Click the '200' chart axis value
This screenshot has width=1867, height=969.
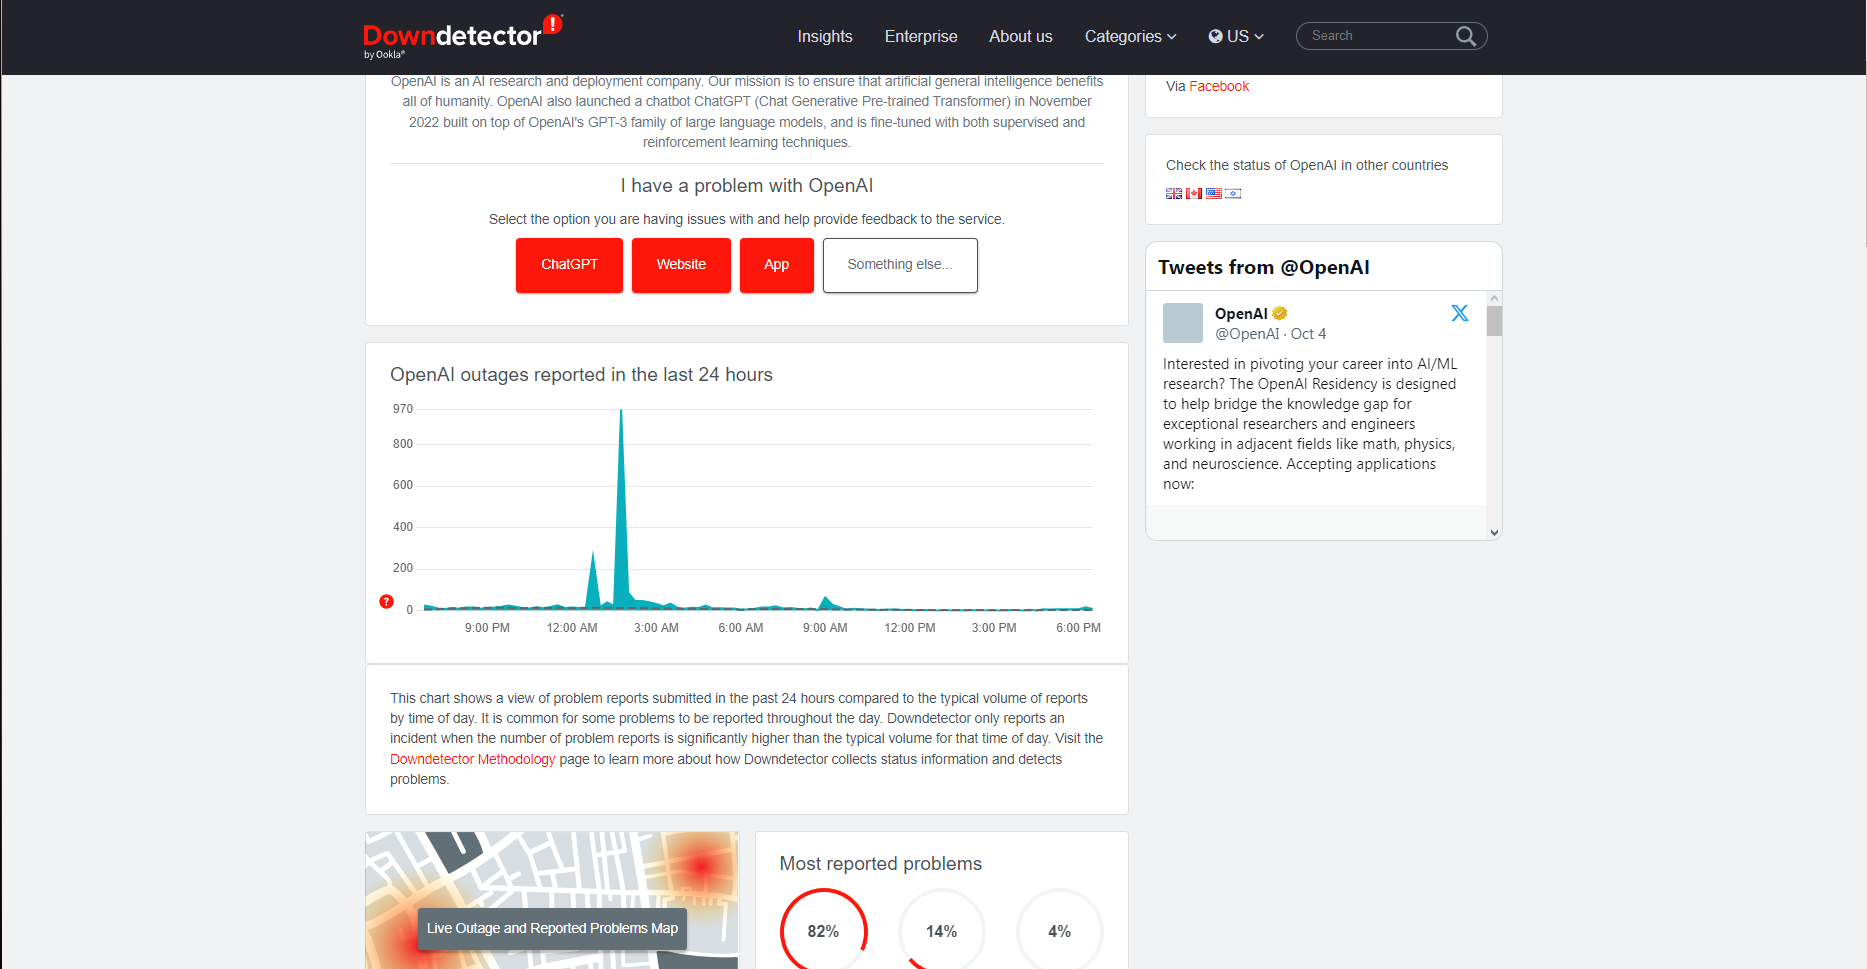[x=403, y=568]
